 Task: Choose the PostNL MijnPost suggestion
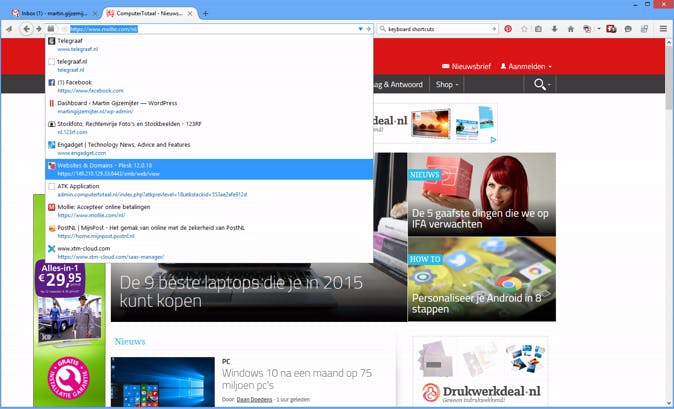point(209,232)
